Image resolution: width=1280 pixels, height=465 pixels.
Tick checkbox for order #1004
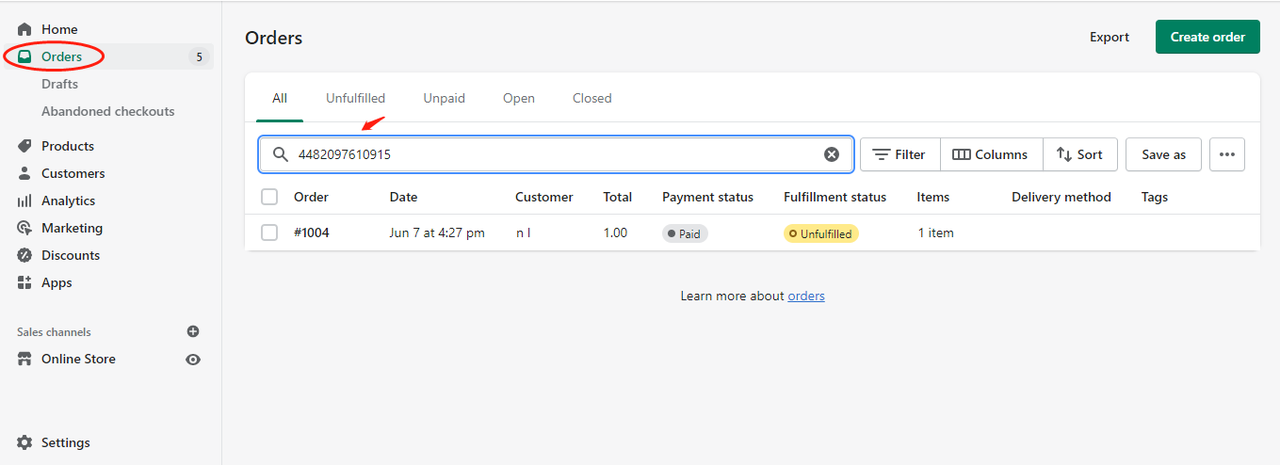(269, 233)
